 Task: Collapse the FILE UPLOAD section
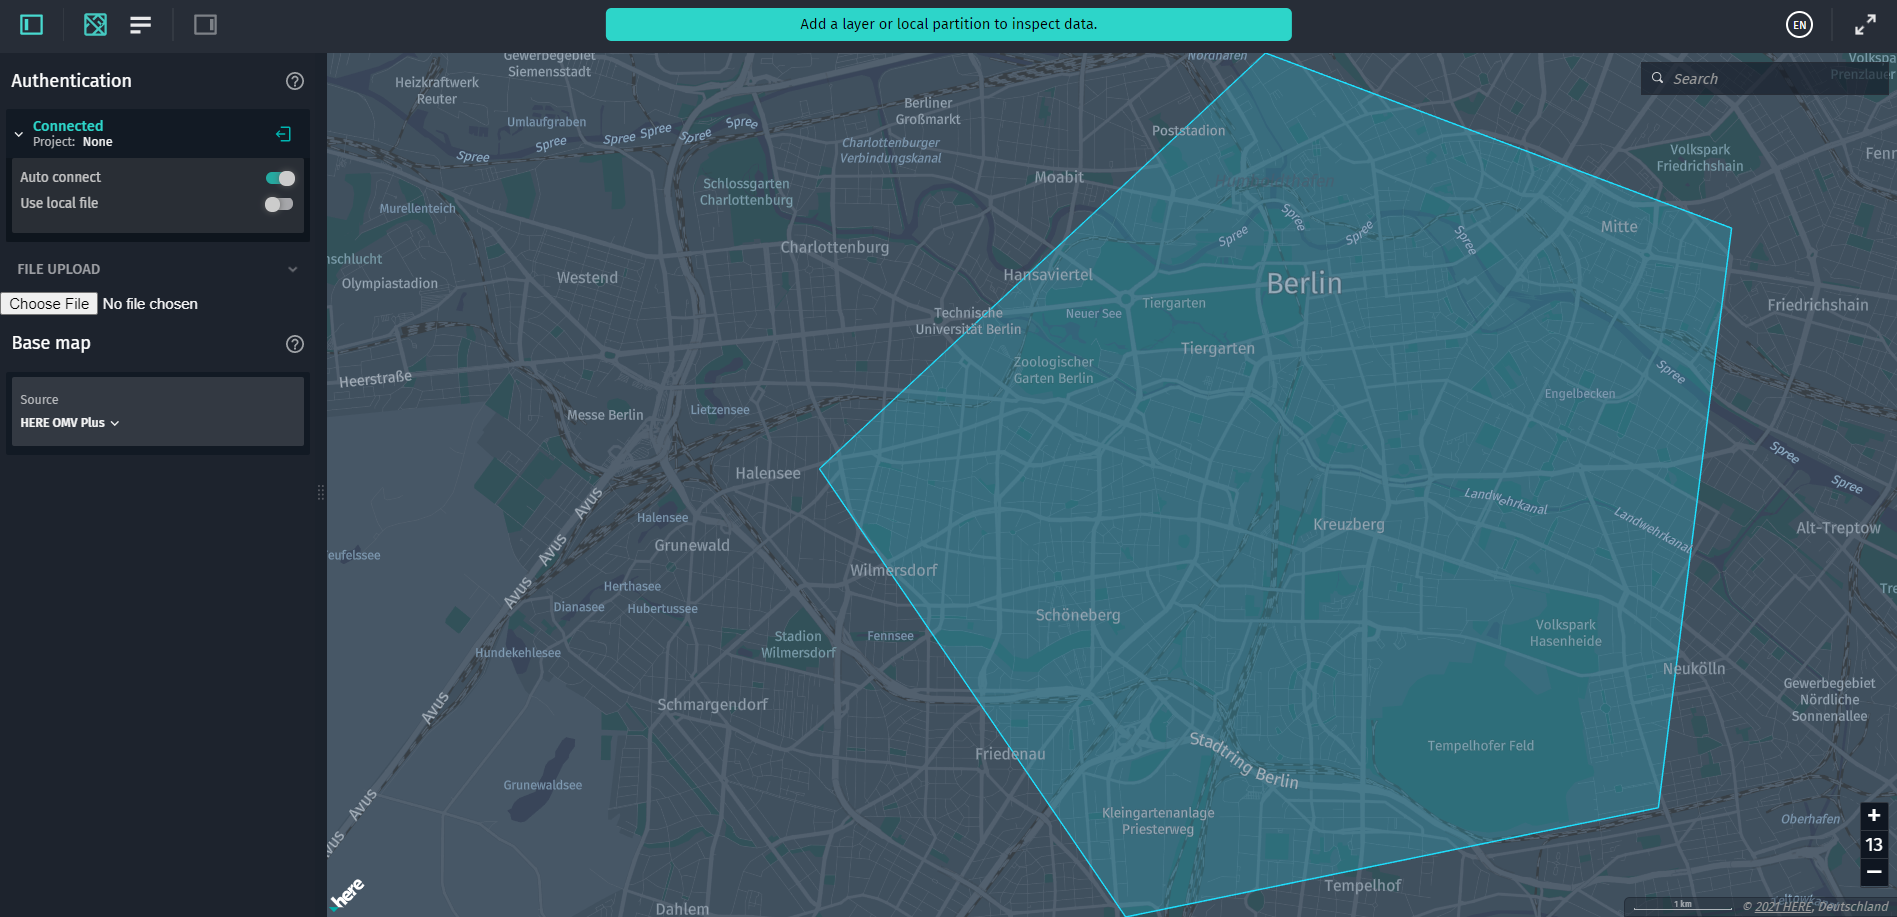coord(292,269)
